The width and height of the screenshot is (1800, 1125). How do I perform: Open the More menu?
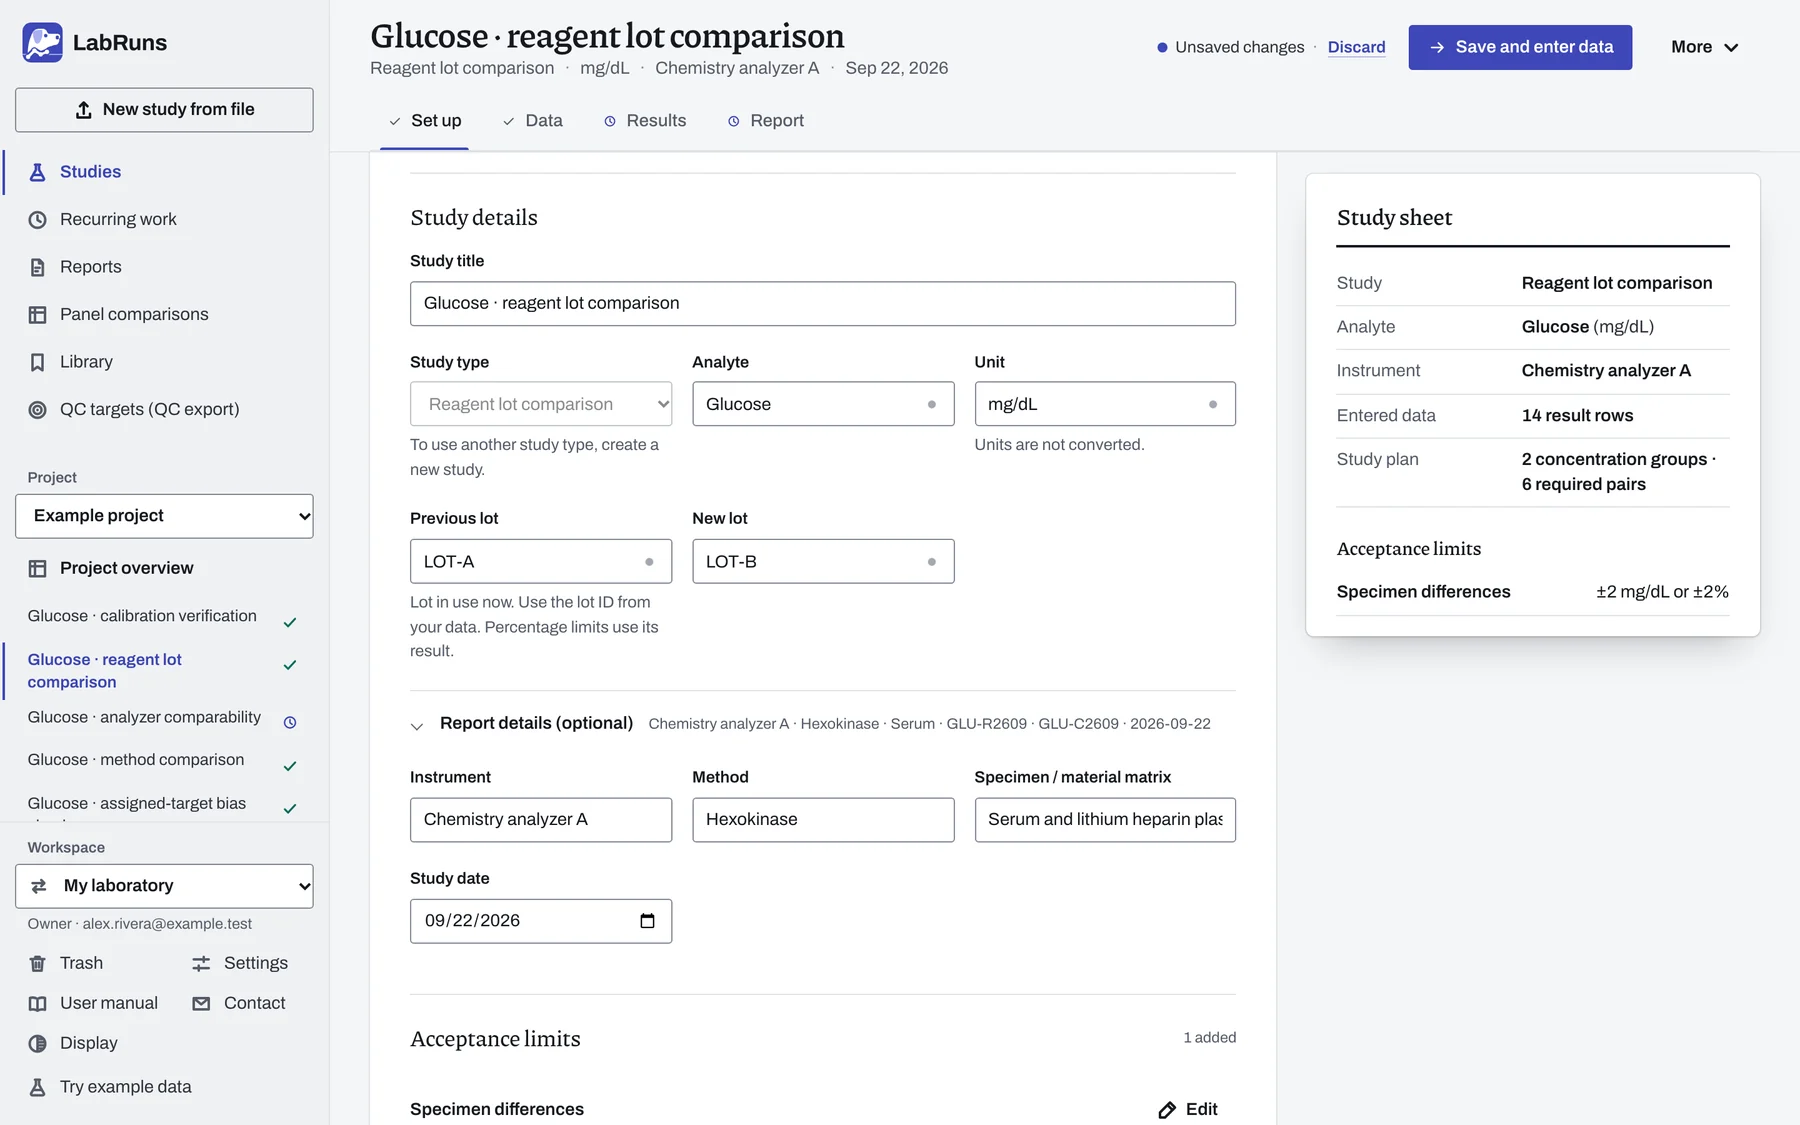1704,47
